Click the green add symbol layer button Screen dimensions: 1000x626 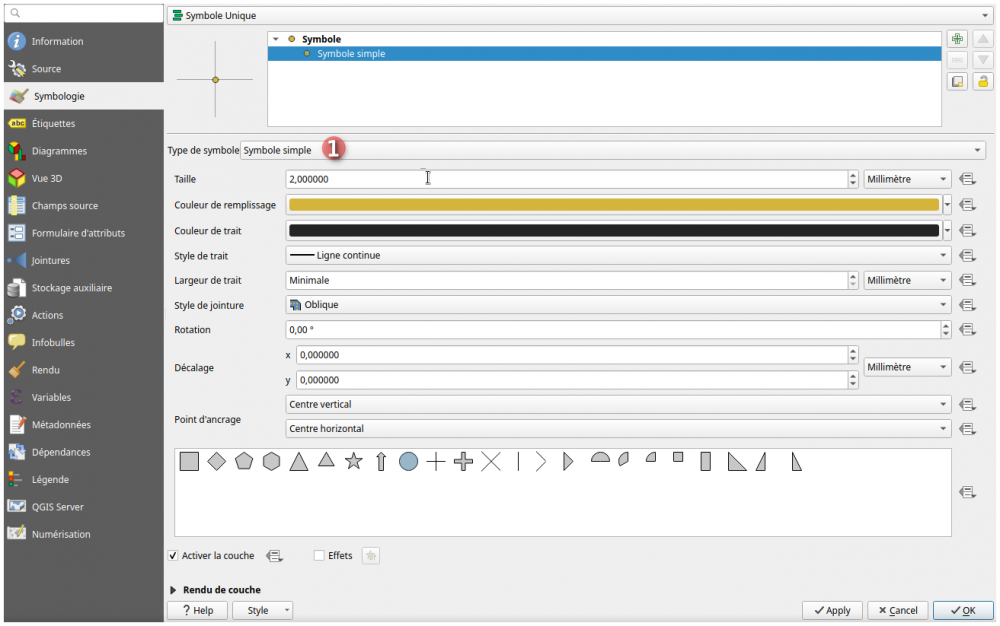pyautogui.click(x=957, y=39)
